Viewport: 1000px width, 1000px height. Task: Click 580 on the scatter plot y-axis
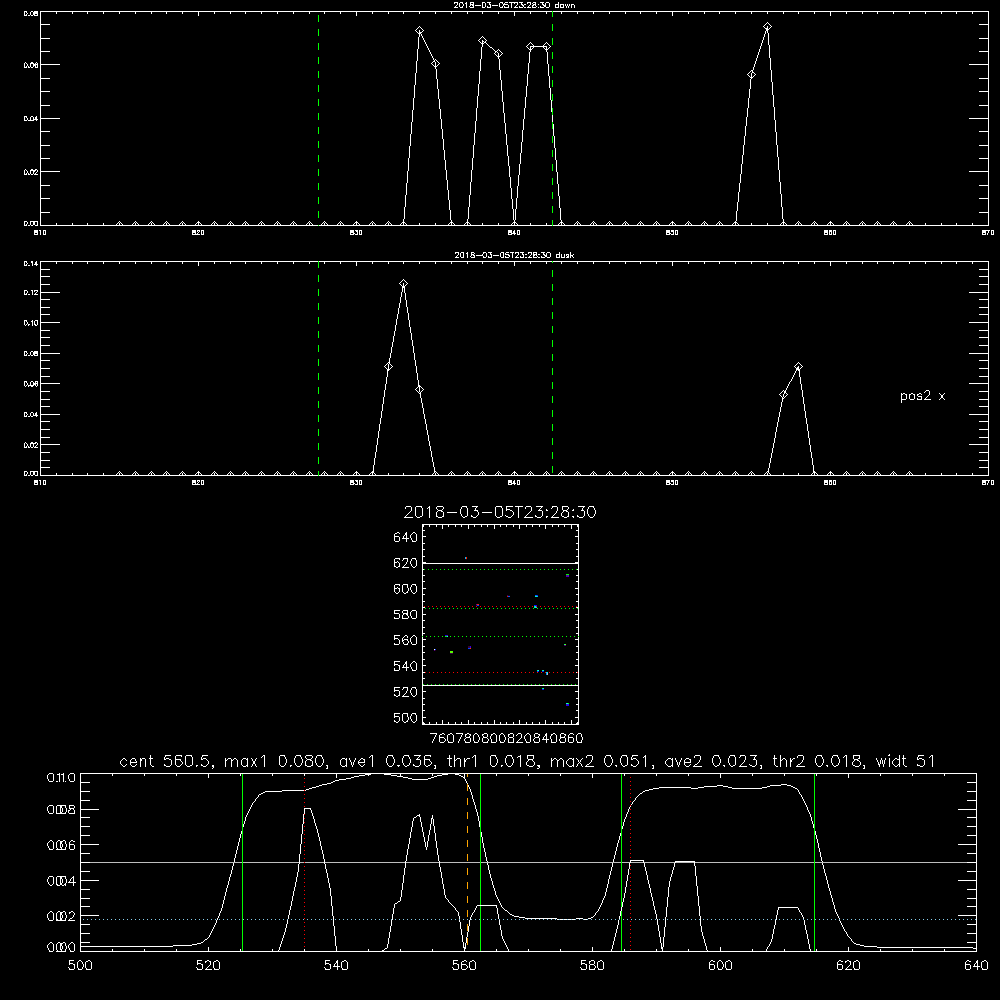pos(406,615)
